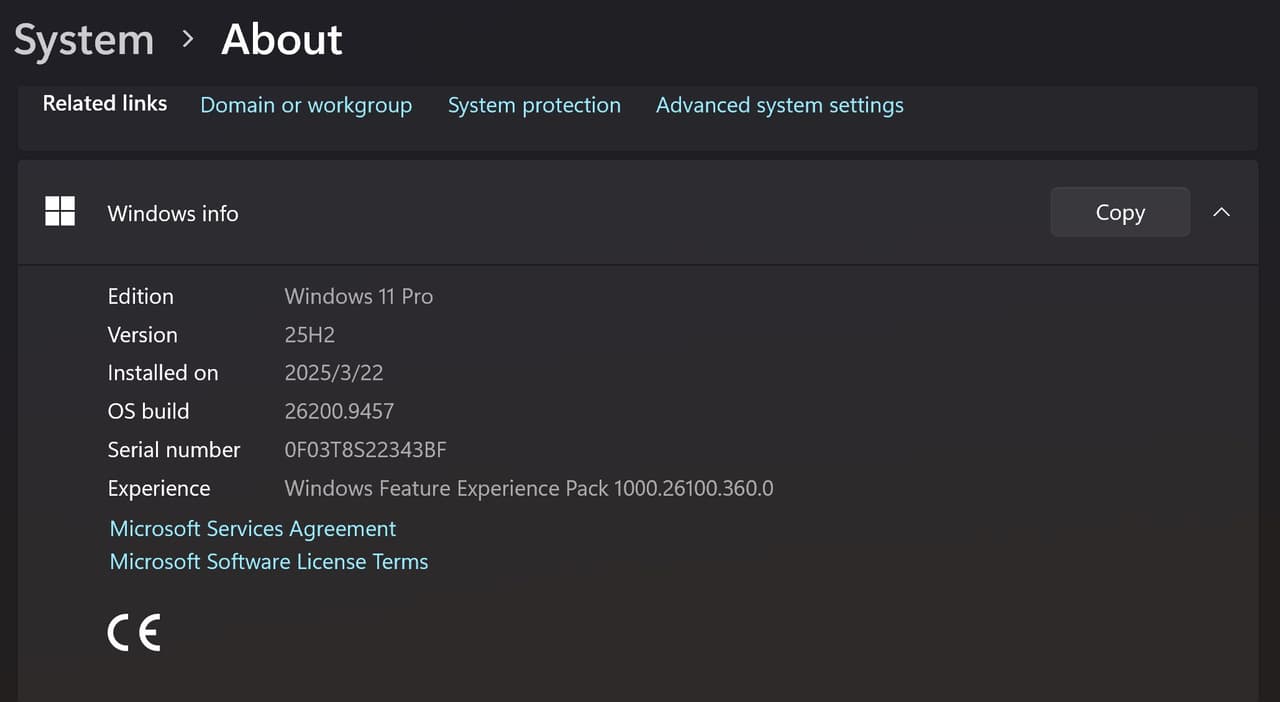Viewport: 1280px width, 702px height.
Task: Click the breadcrumb arrow between System and About
Action: click(x=187, y=39)
